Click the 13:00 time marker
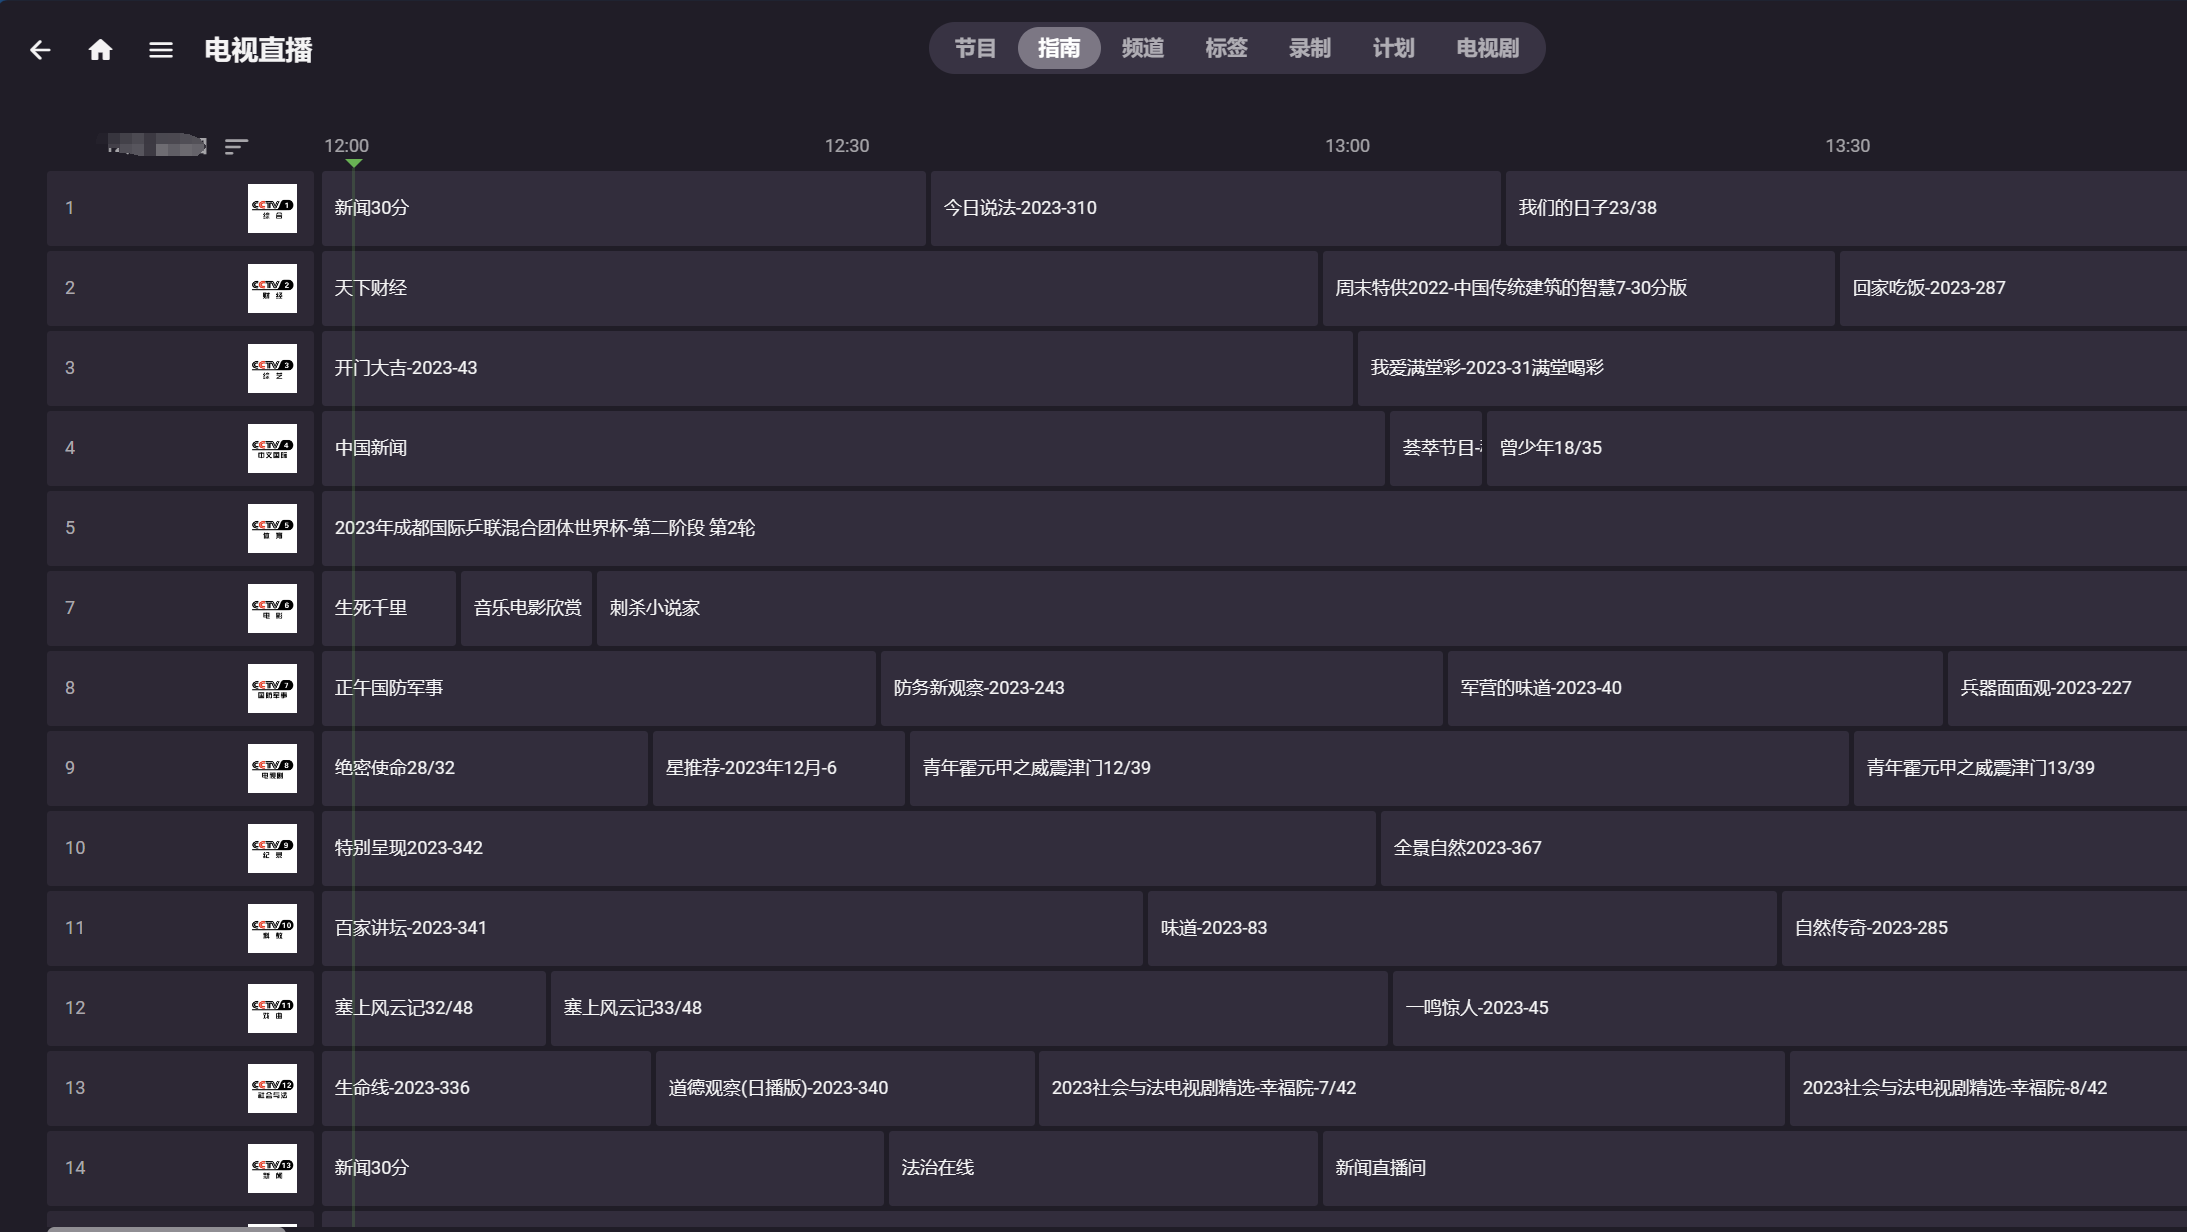The width and height of the screenshot is (2187, 1232). click(1347, 146)
